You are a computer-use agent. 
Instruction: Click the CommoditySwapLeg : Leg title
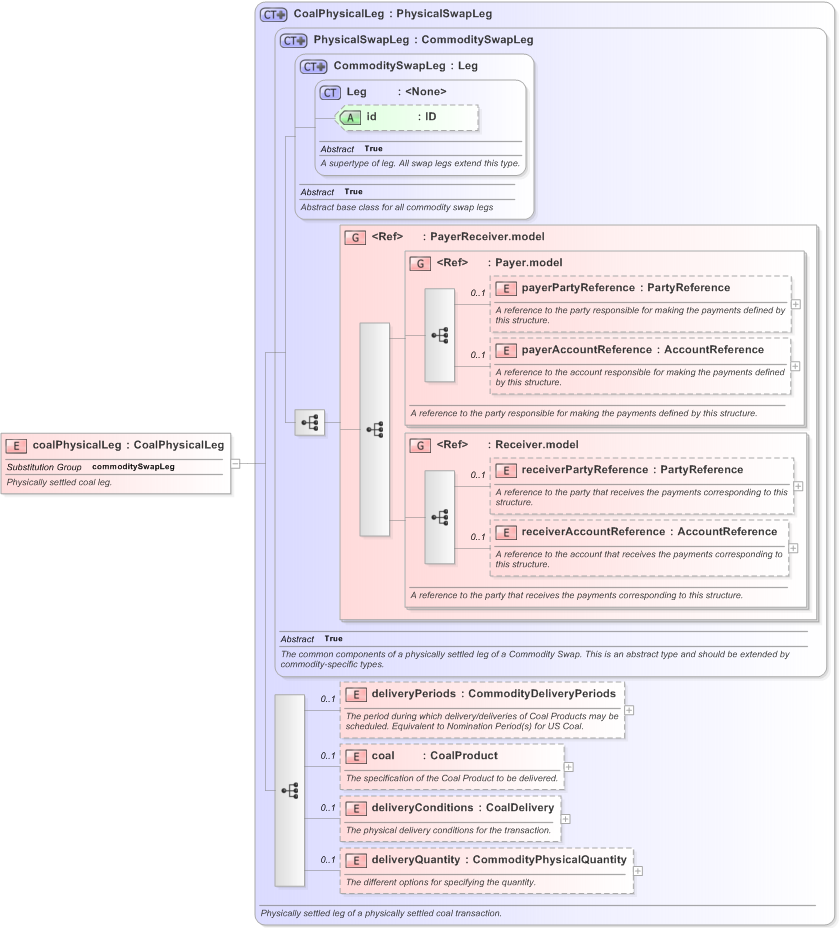405,66
